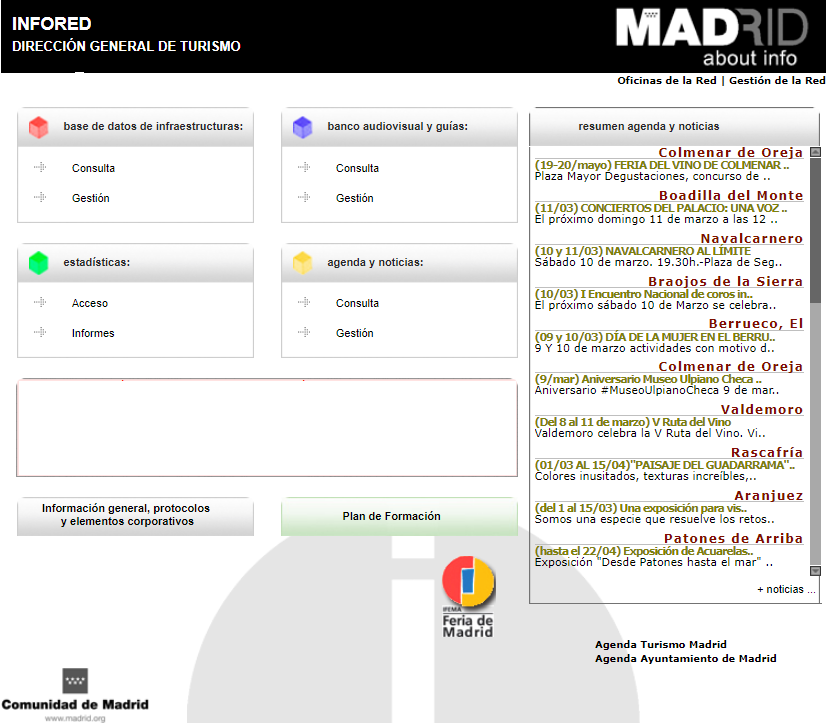Click bullet icon beside infrastructure Consulta
This screenshot has width=840, height=727.
click(40, 168)
